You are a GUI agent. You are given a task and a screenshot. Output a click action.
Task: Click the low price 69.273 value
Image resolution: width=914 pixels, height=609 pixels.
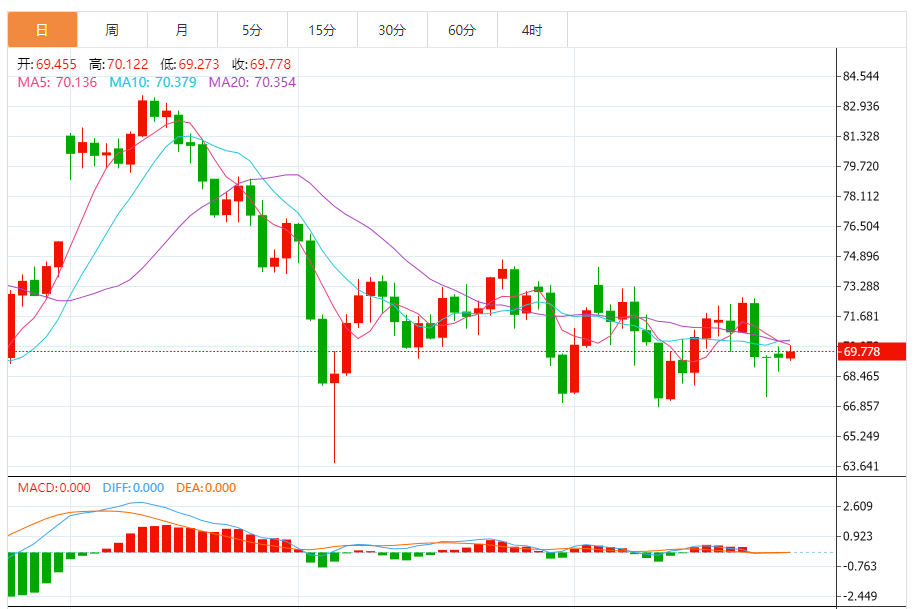tap(199, 64)
